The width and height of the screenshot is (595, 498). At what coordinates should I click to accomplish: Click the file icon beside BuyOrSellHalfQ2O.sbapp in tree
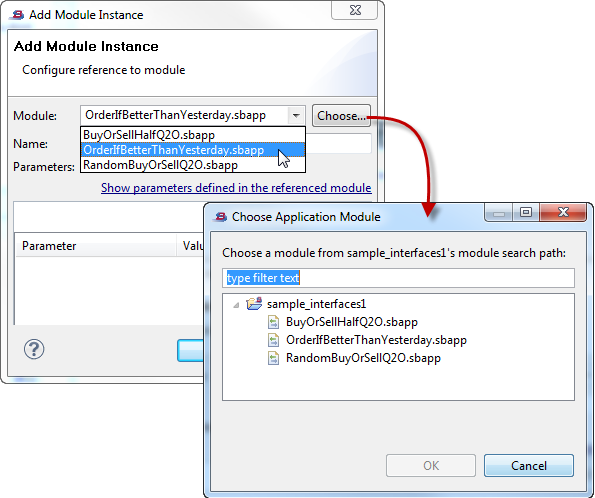point(273,322)
